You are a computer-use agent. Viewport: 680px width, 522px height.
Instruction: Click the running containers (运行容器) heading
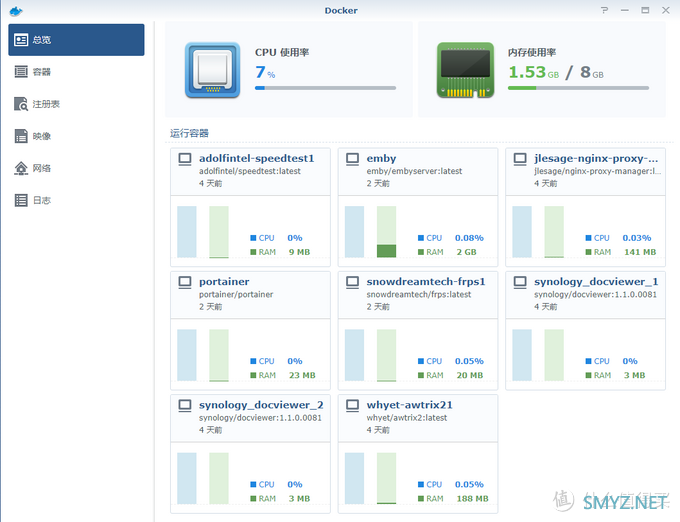[x=189, y=133]
